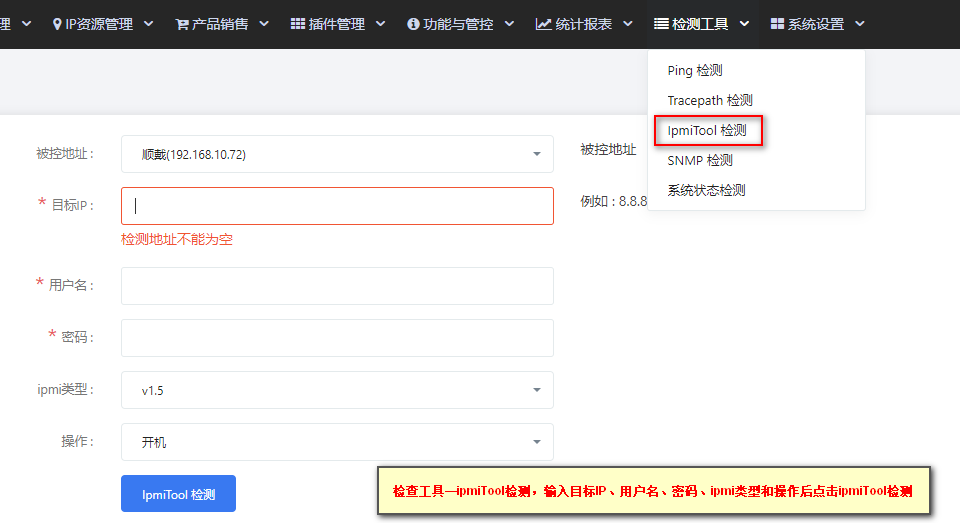The width and height of the screenshot is (960, 523).
Task: Click into the 用户名 text field
Action: pos(337,286)
